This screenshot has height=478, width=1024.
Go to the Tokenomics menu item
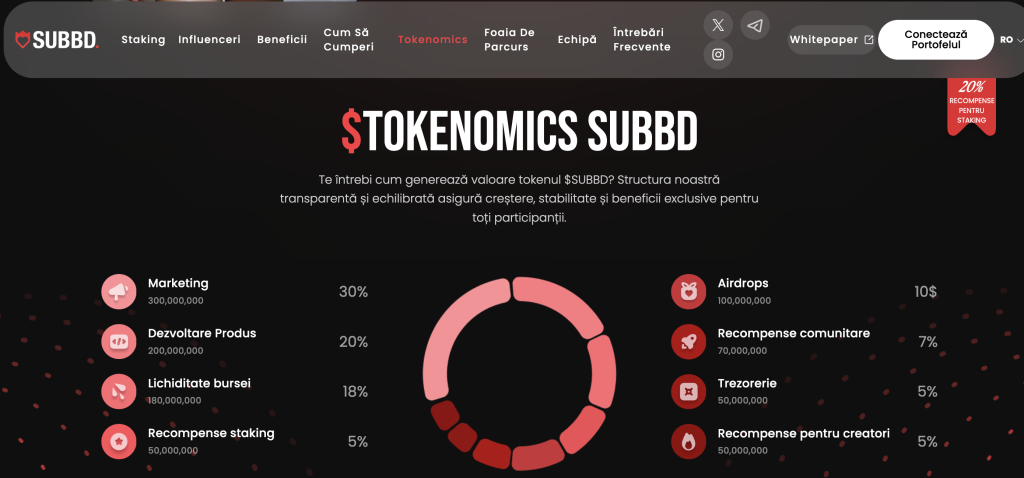[432, 39]
